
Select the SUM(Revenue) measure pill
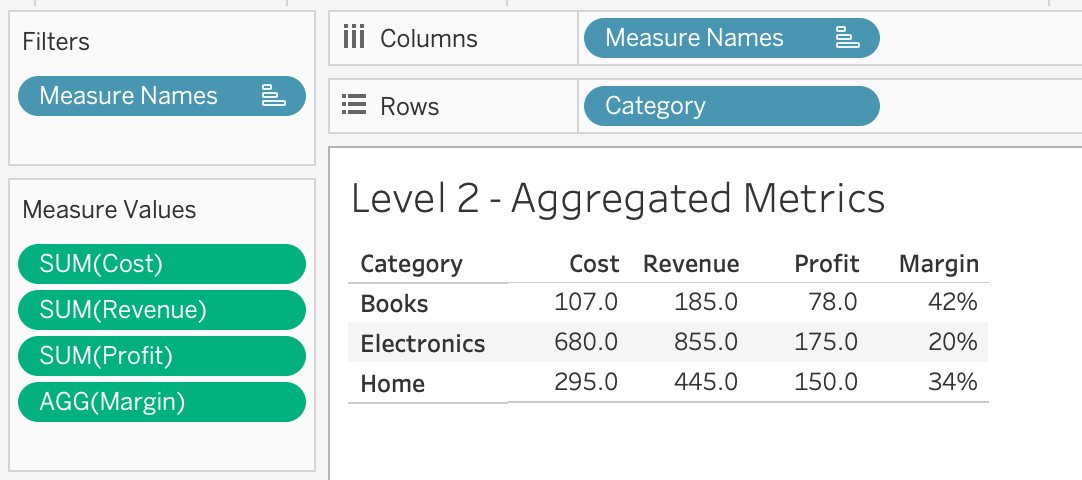(161, 310)
